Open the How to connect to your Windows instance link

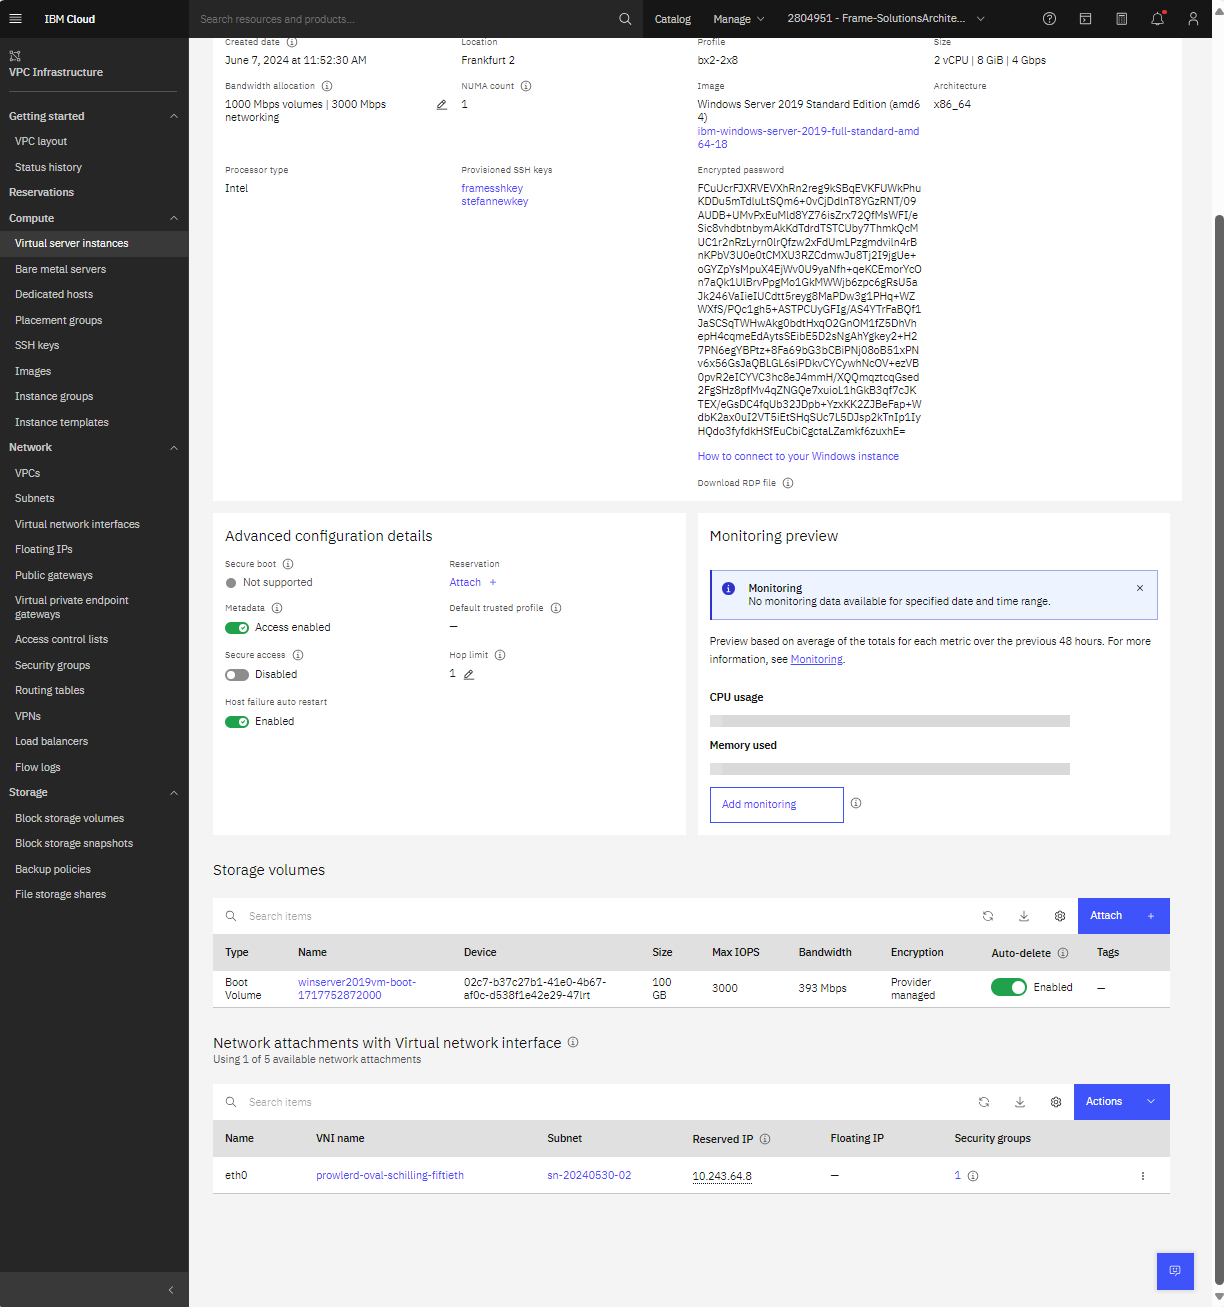tap(797, 455)
